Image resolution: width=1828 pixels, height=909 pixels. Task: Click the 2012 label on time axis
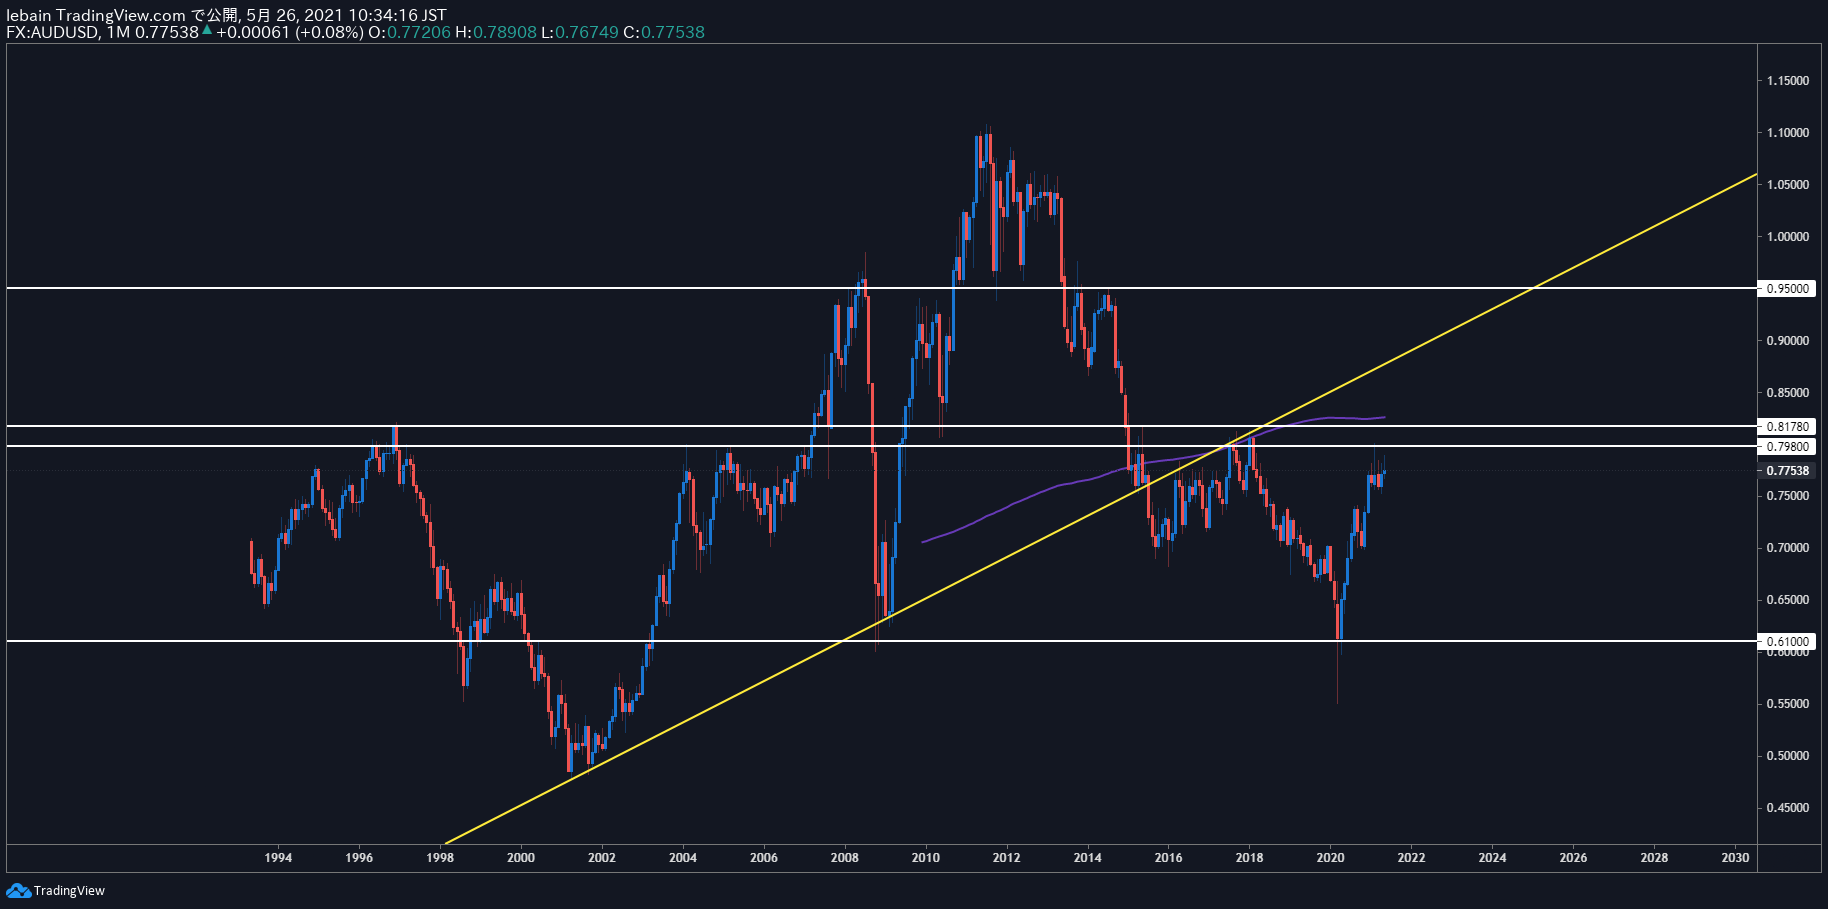(x=1007, y=858)
